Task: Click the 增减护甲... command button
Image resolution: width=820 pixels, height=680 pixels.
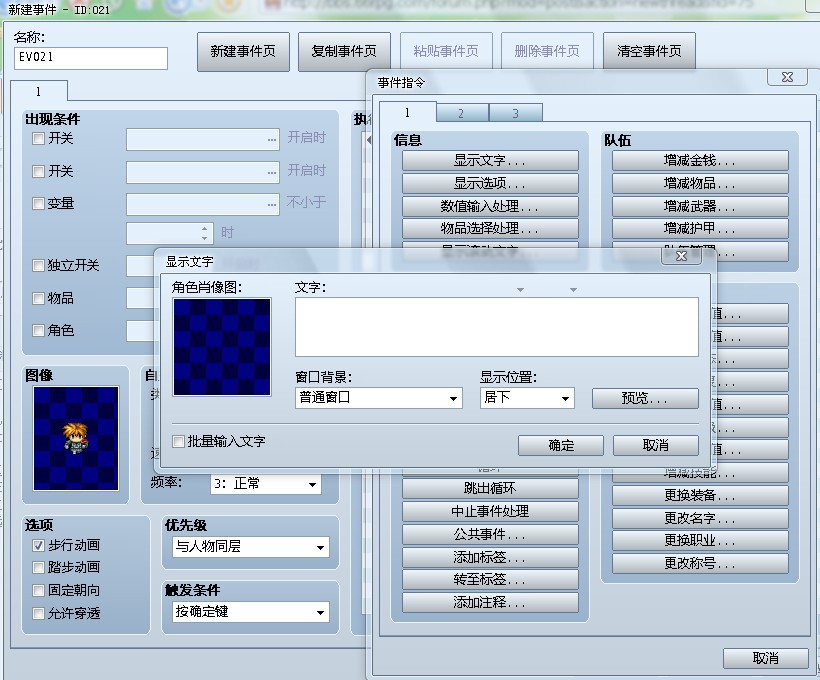Action: (x=700, y=229)
